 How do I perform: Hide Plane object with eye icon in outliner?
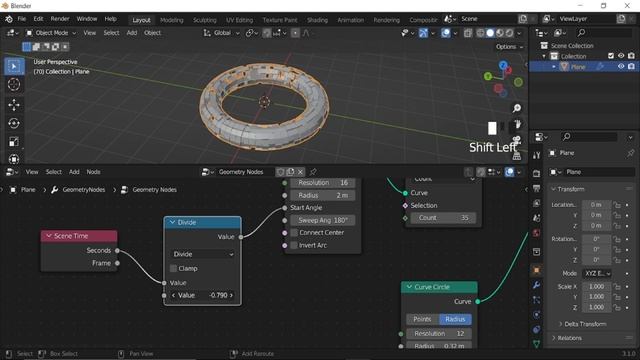tap(621, 67)
